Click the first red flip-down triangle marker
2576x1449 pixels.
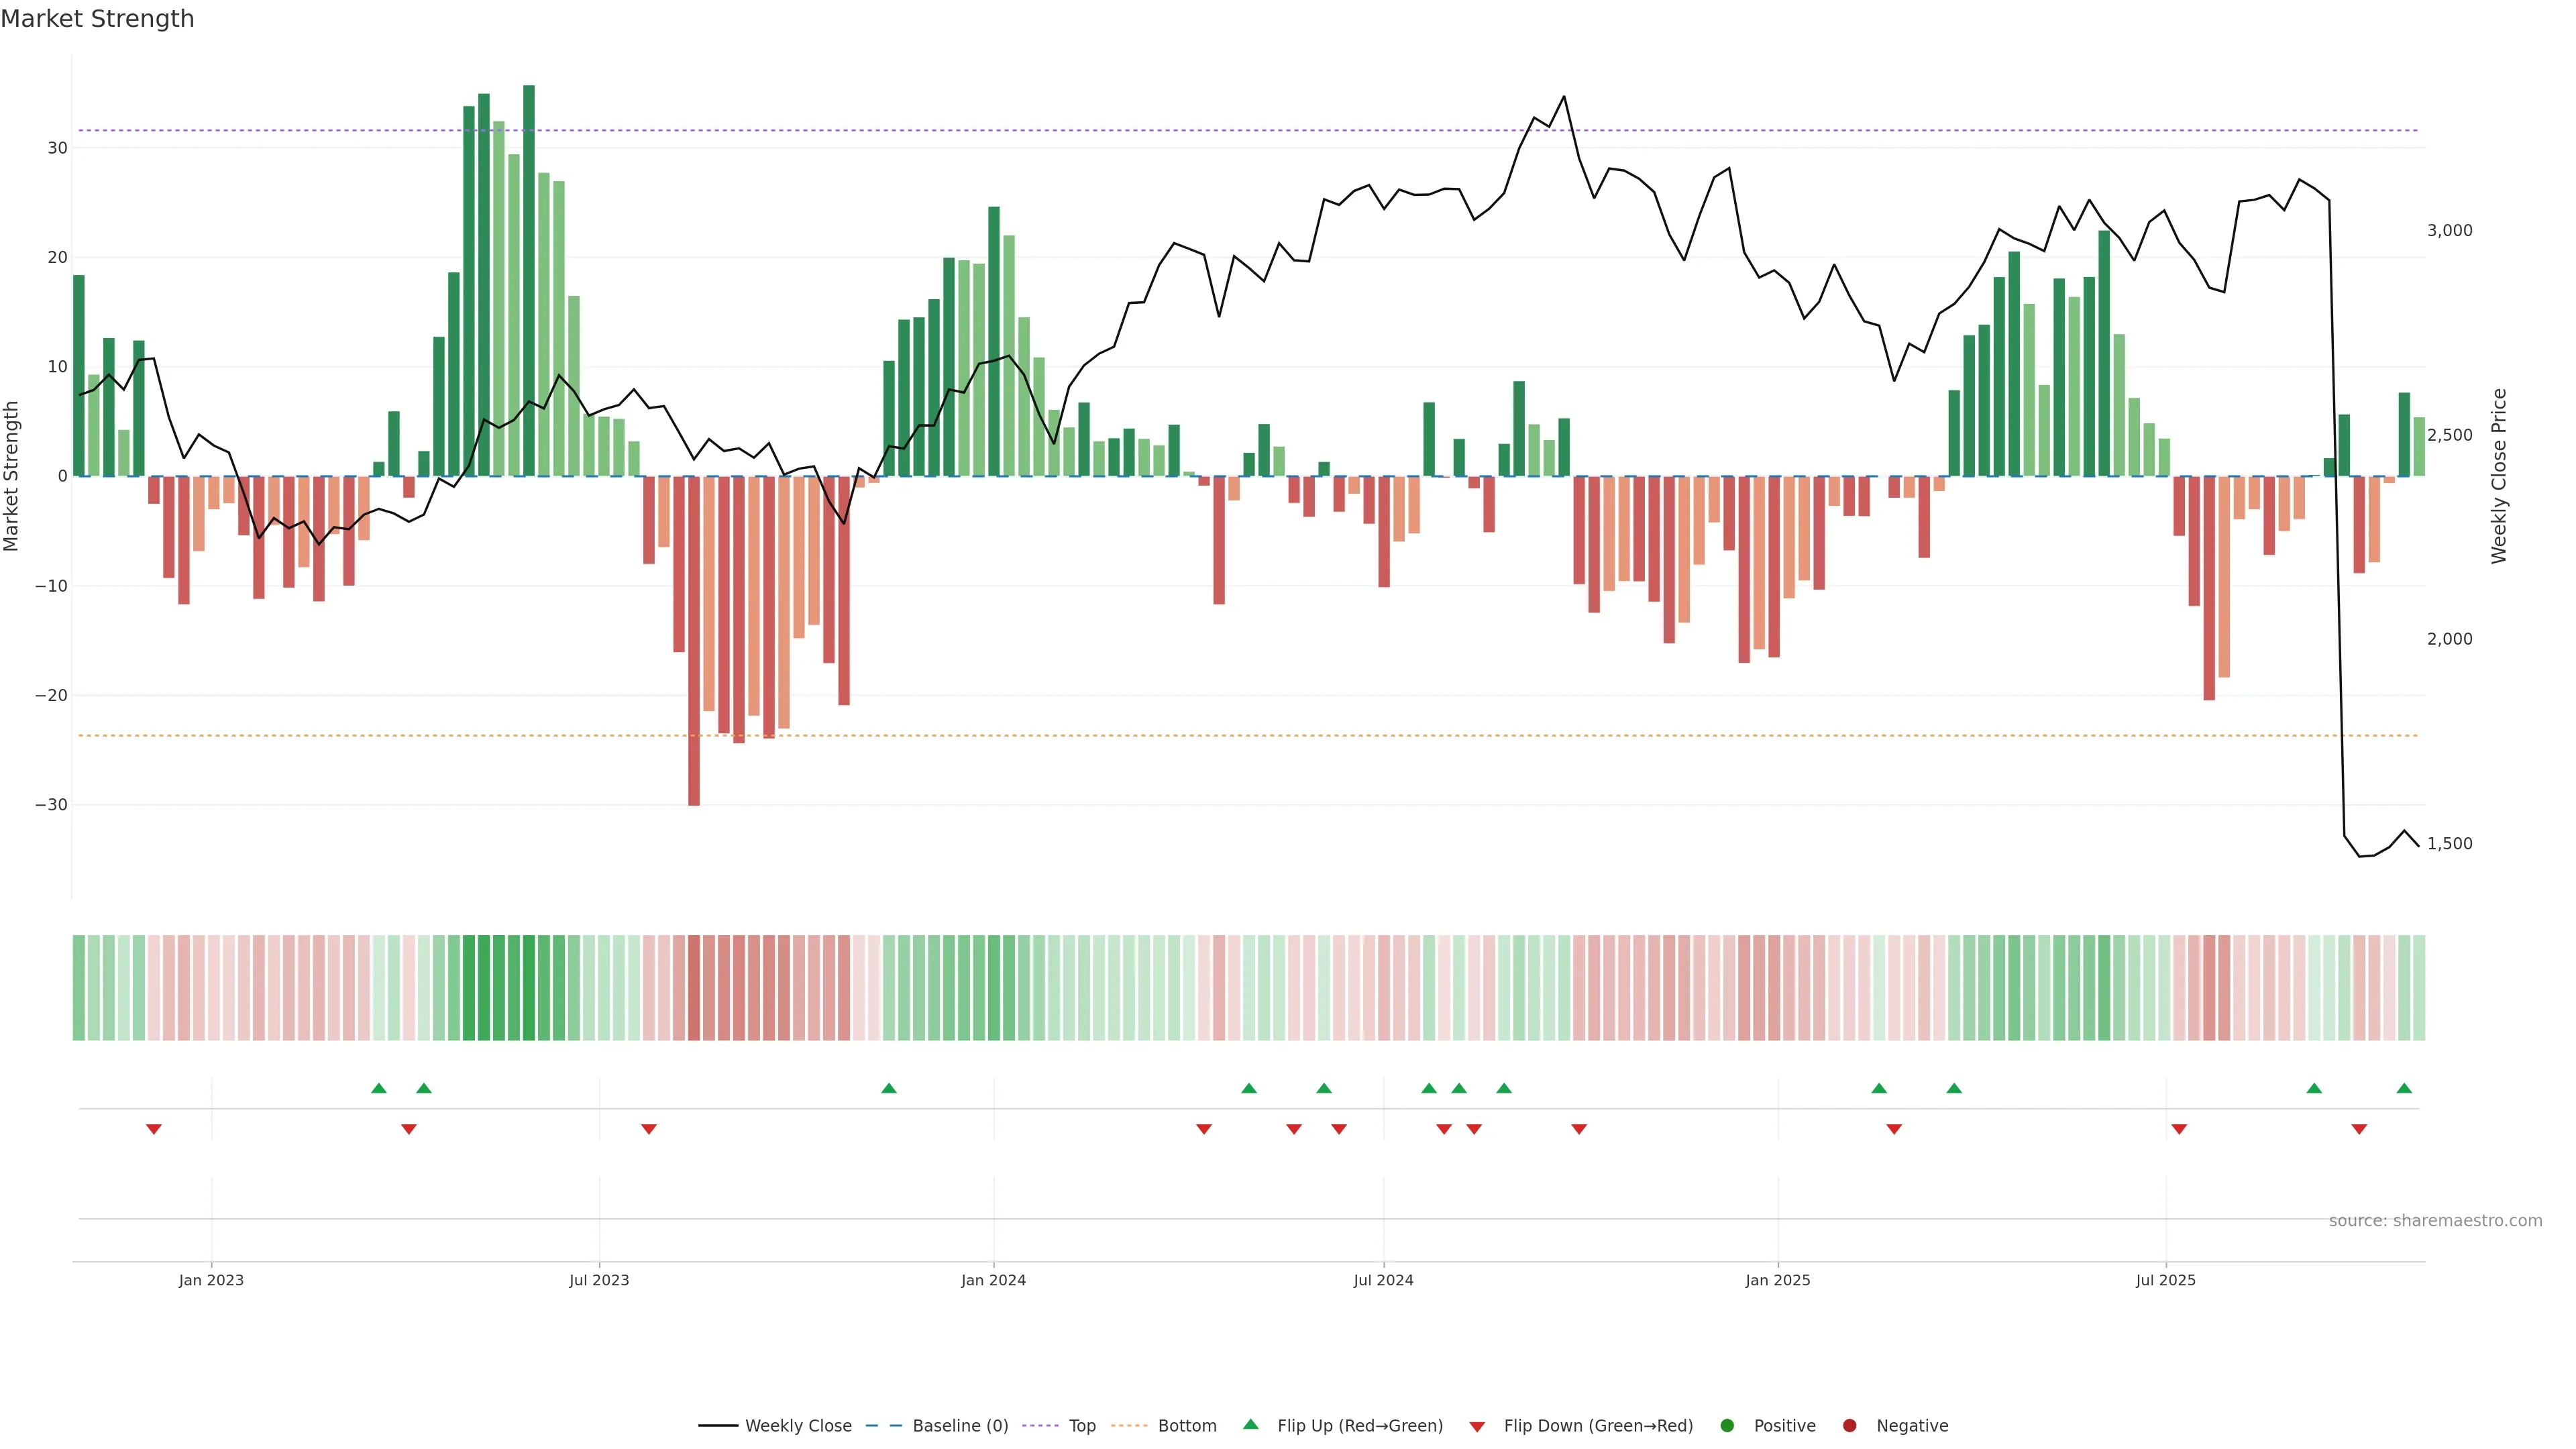[154, 1129]
